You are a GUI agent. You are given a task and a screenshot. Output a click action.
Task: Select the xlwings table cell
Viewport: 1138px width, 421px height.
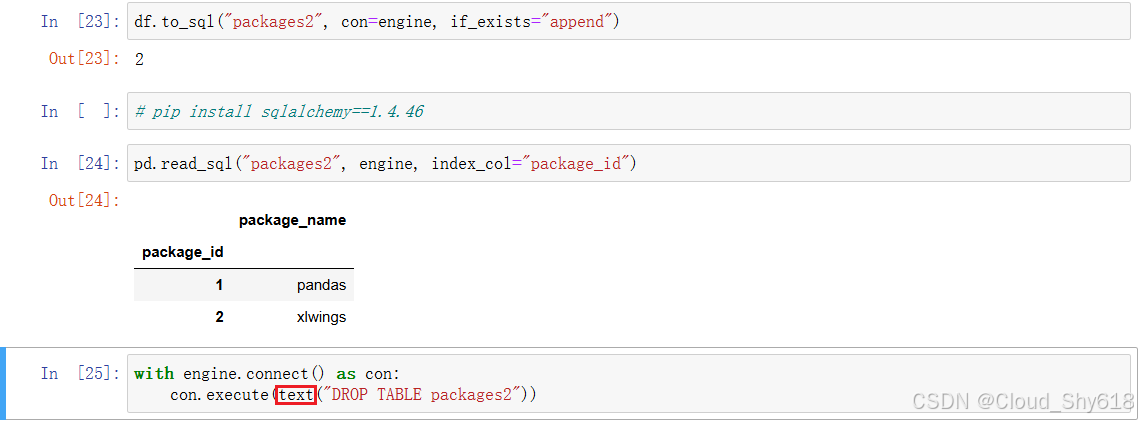[319, 317]
